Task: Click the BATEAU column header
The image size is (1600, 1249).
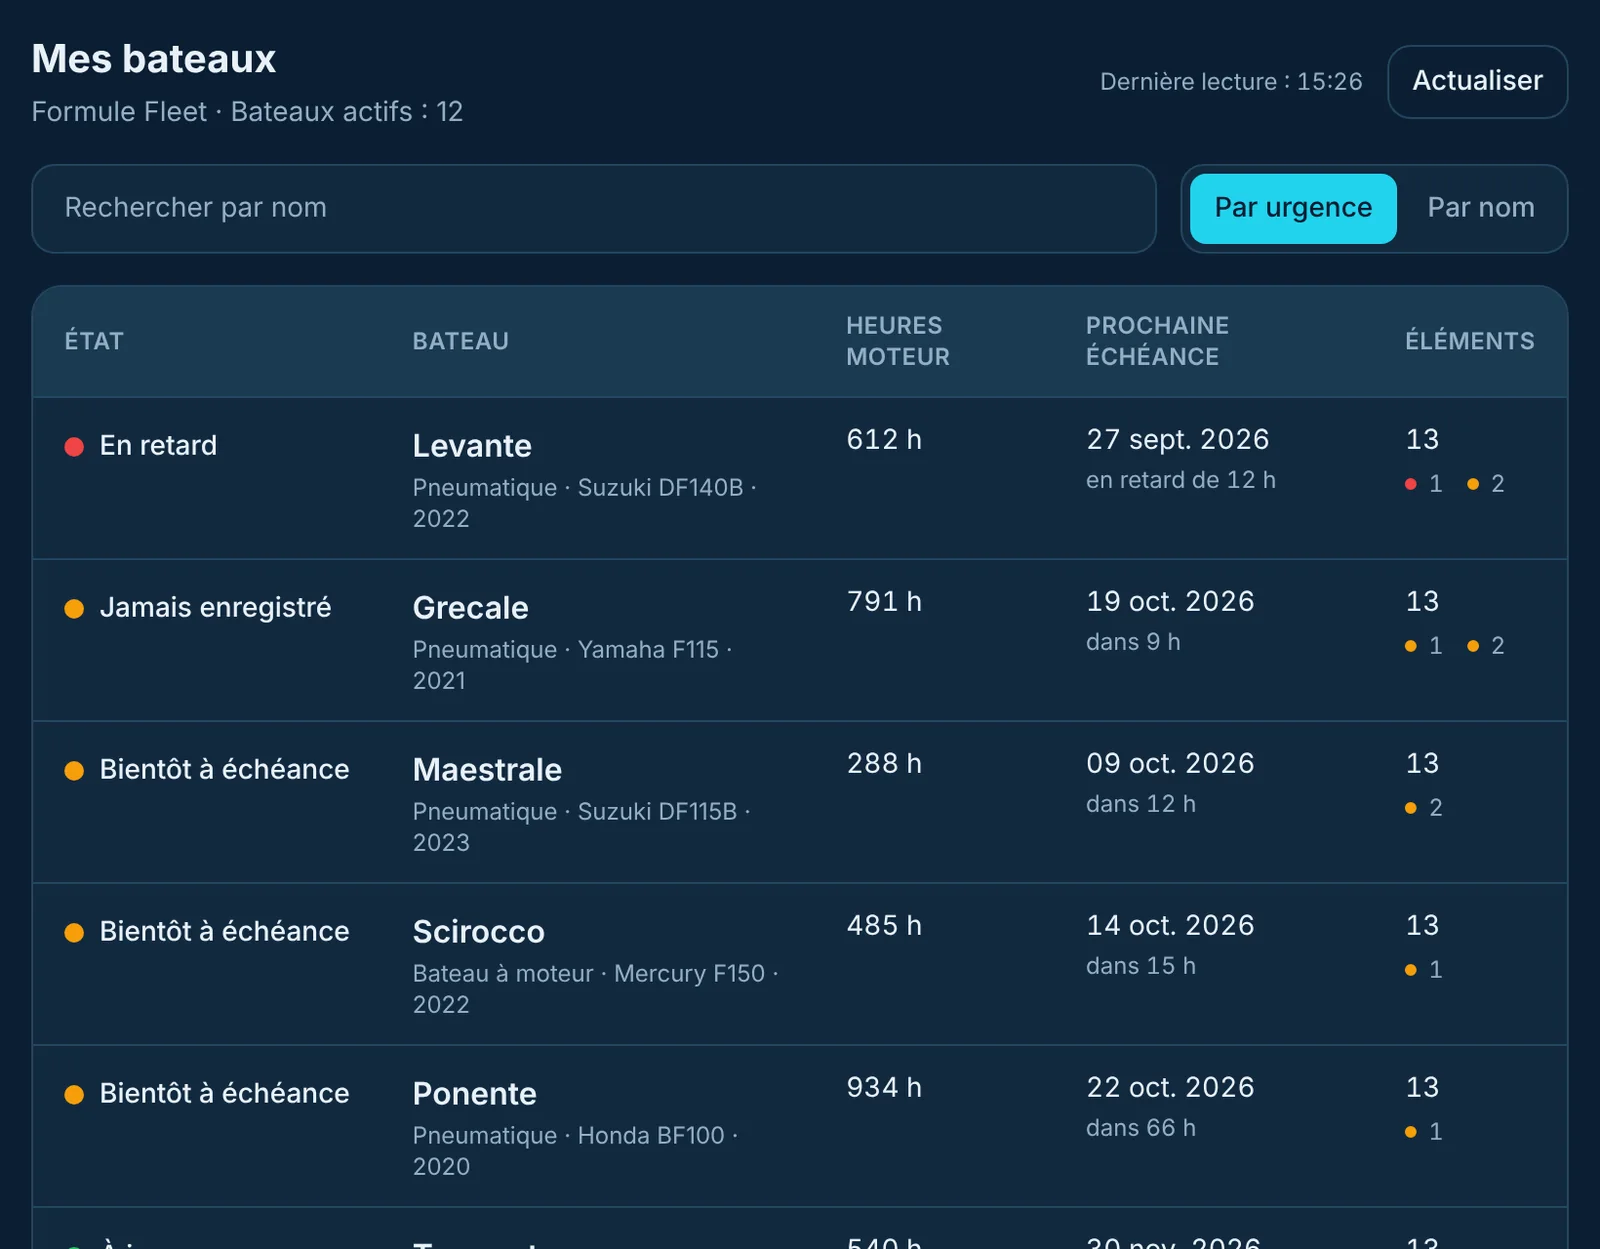Action: pyautogui.click(x=461, y=341)
